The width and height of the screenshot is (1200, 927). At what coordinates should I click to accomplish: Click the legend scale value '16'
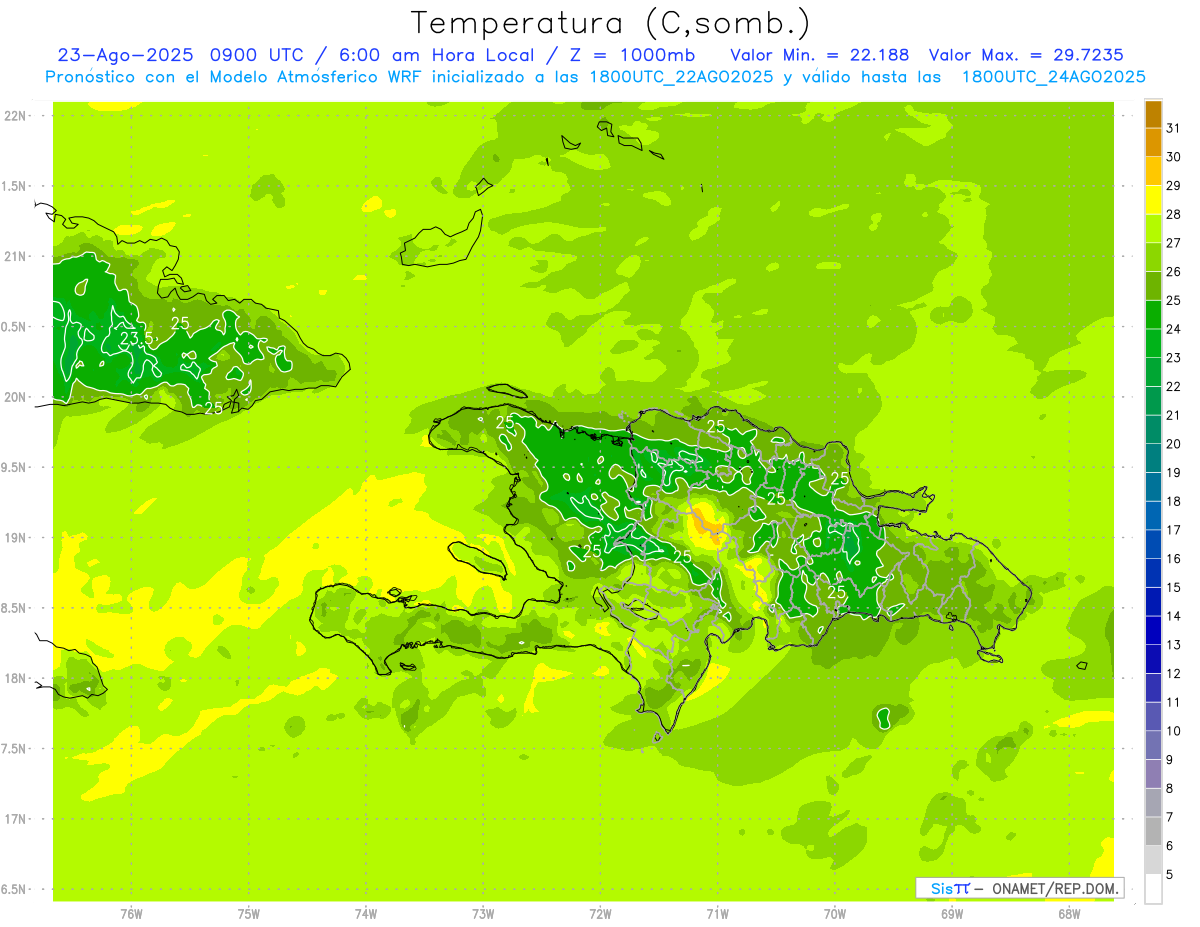[1173, 559]
